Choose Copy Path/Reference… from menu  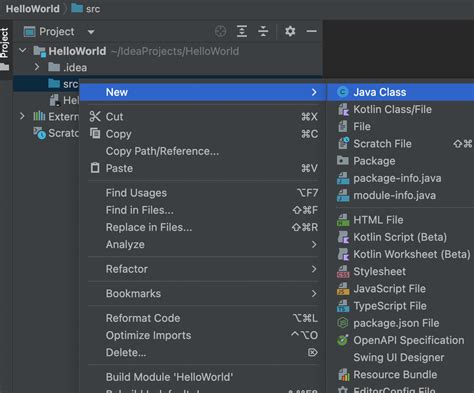click(x=203, y=151)
